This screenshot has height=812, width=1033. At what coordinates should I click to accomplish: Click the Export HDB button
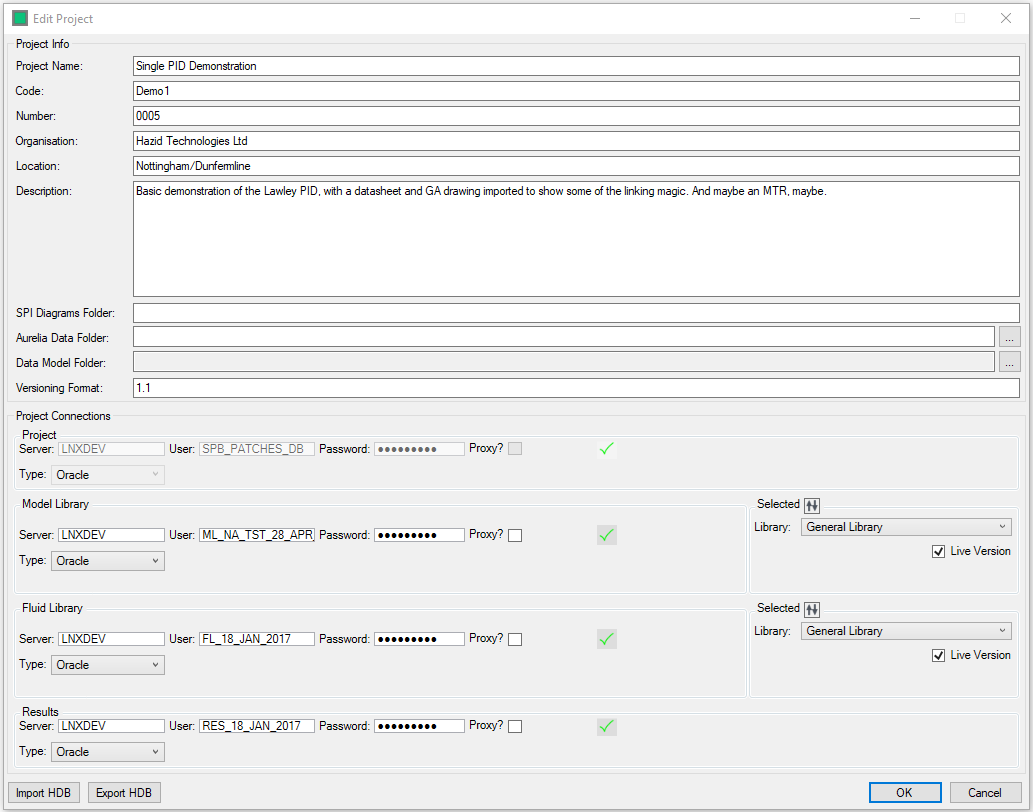tap(124, 793)
